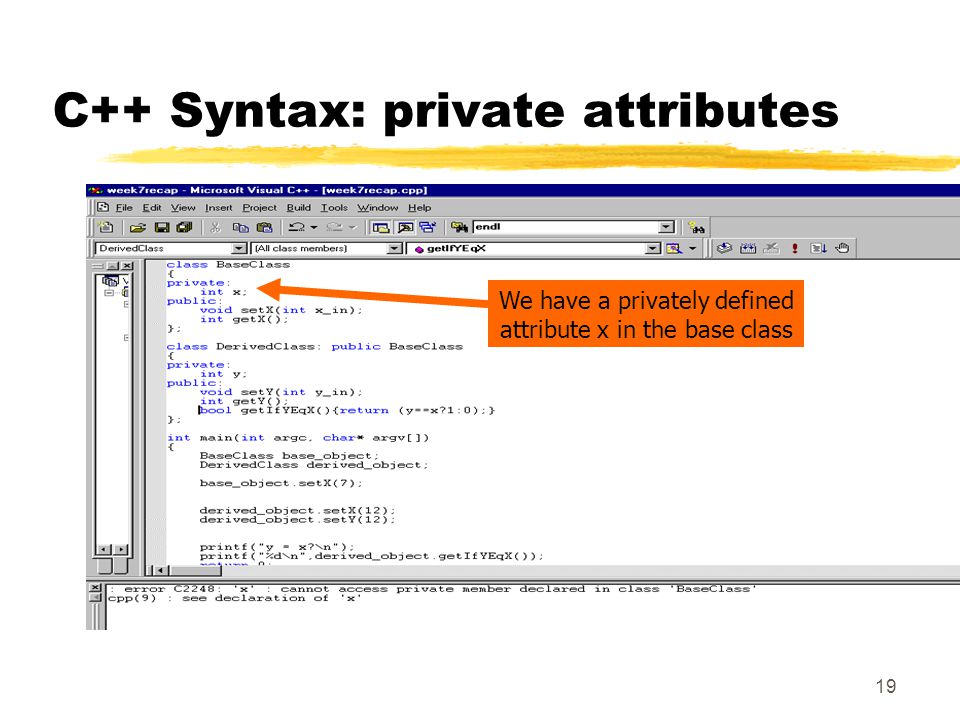Viewport: 960px width, 720px height.
Task: Click the Cut scissors icon
Action: click(215, 228)
